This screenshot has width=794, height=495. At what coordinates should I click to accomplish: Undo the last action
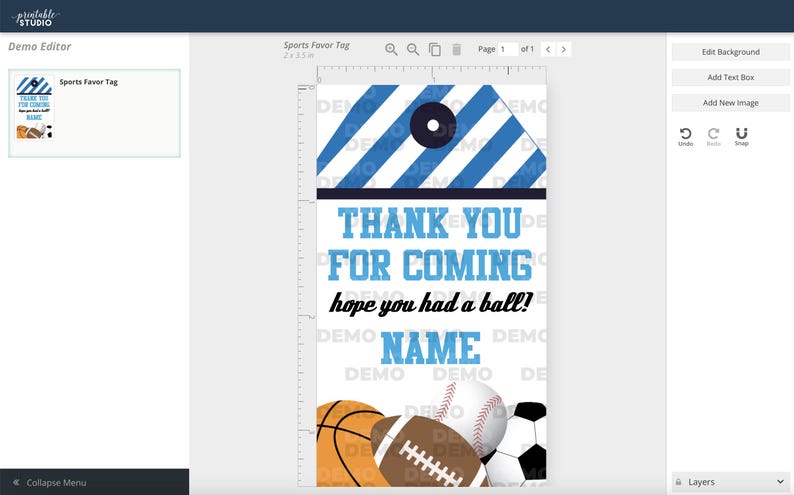pyautogui.click(x=686, y=137)
